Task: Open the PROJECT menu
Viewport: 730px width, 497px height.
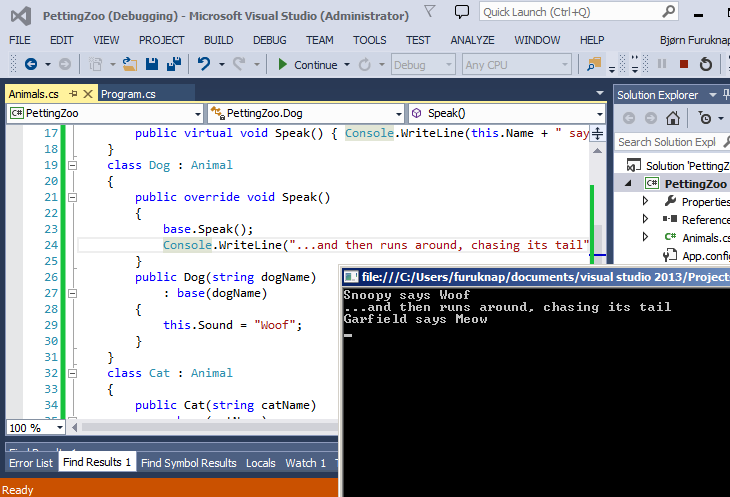Action: pyautogui.click(x=162, y=40)
